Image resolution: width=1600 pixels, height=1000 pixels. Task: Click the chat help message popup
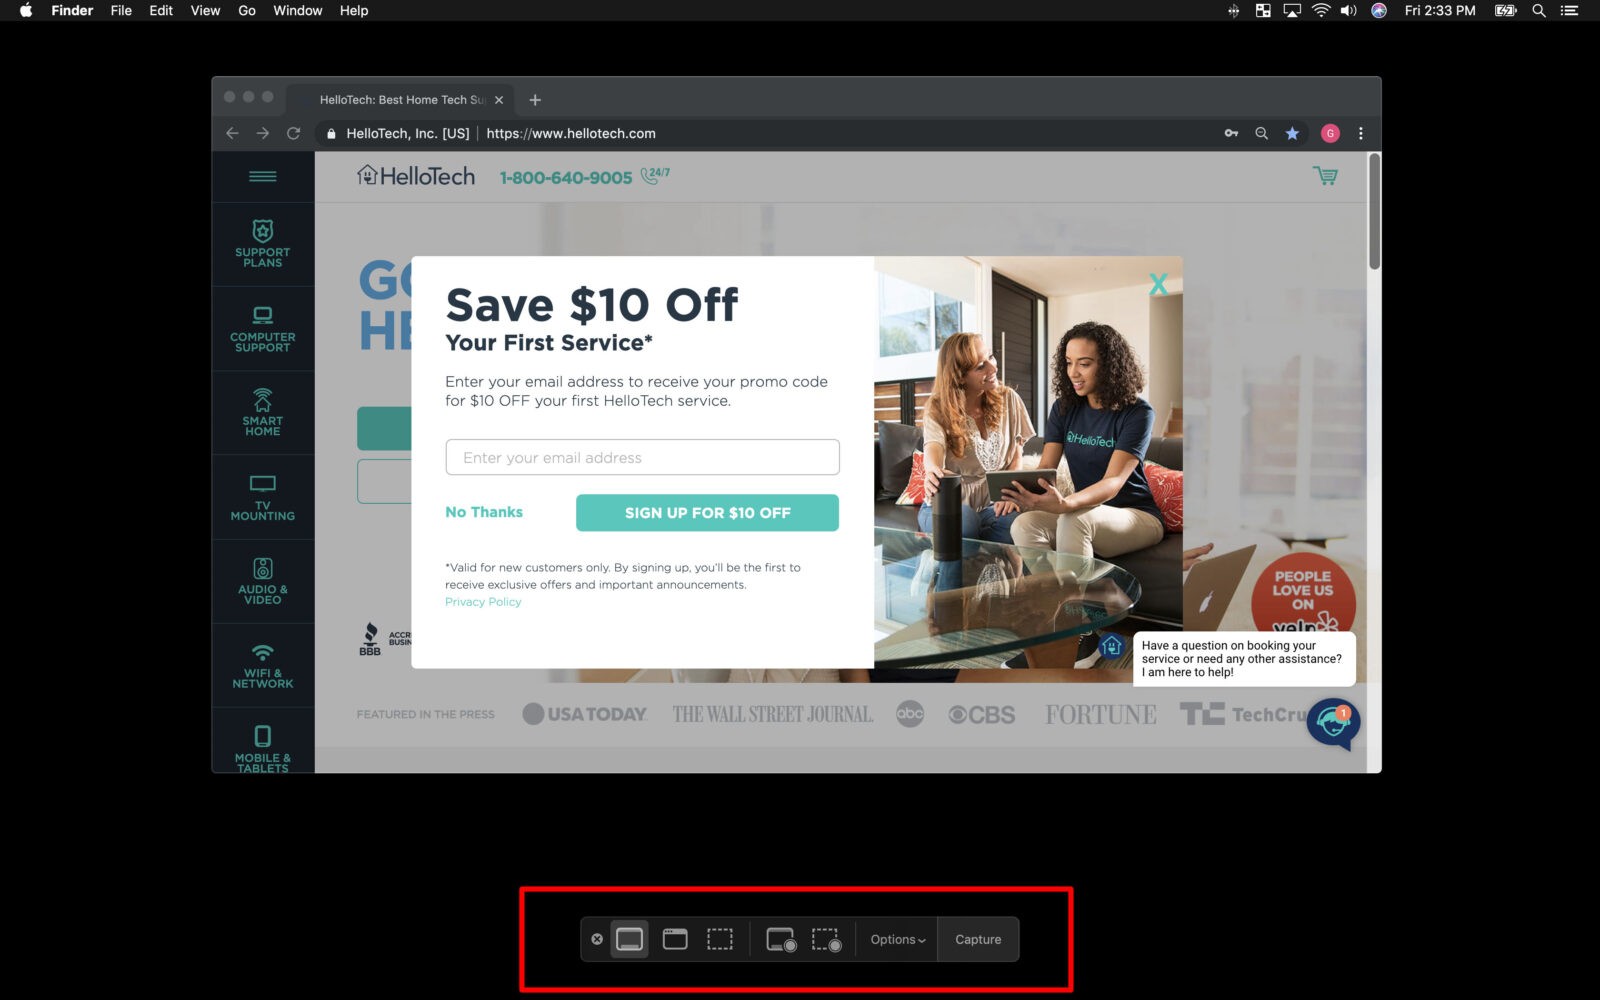1244,659
